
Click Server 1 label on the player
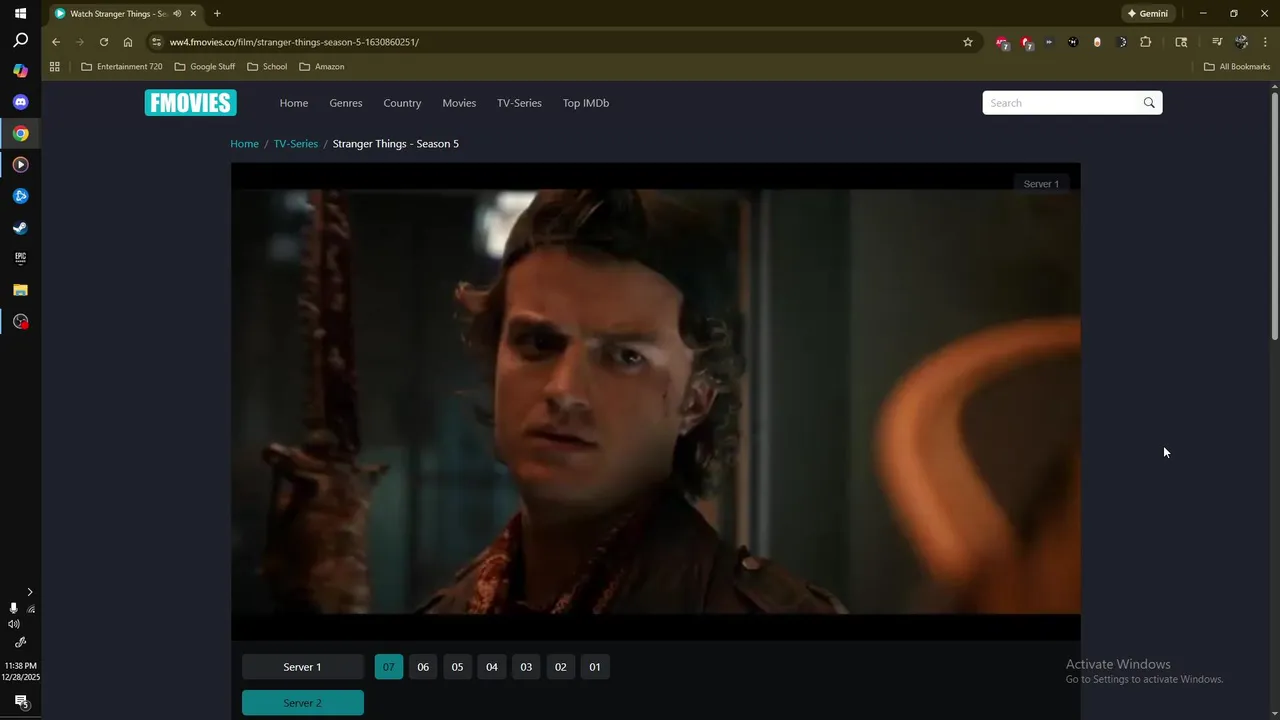point(1041,184)
